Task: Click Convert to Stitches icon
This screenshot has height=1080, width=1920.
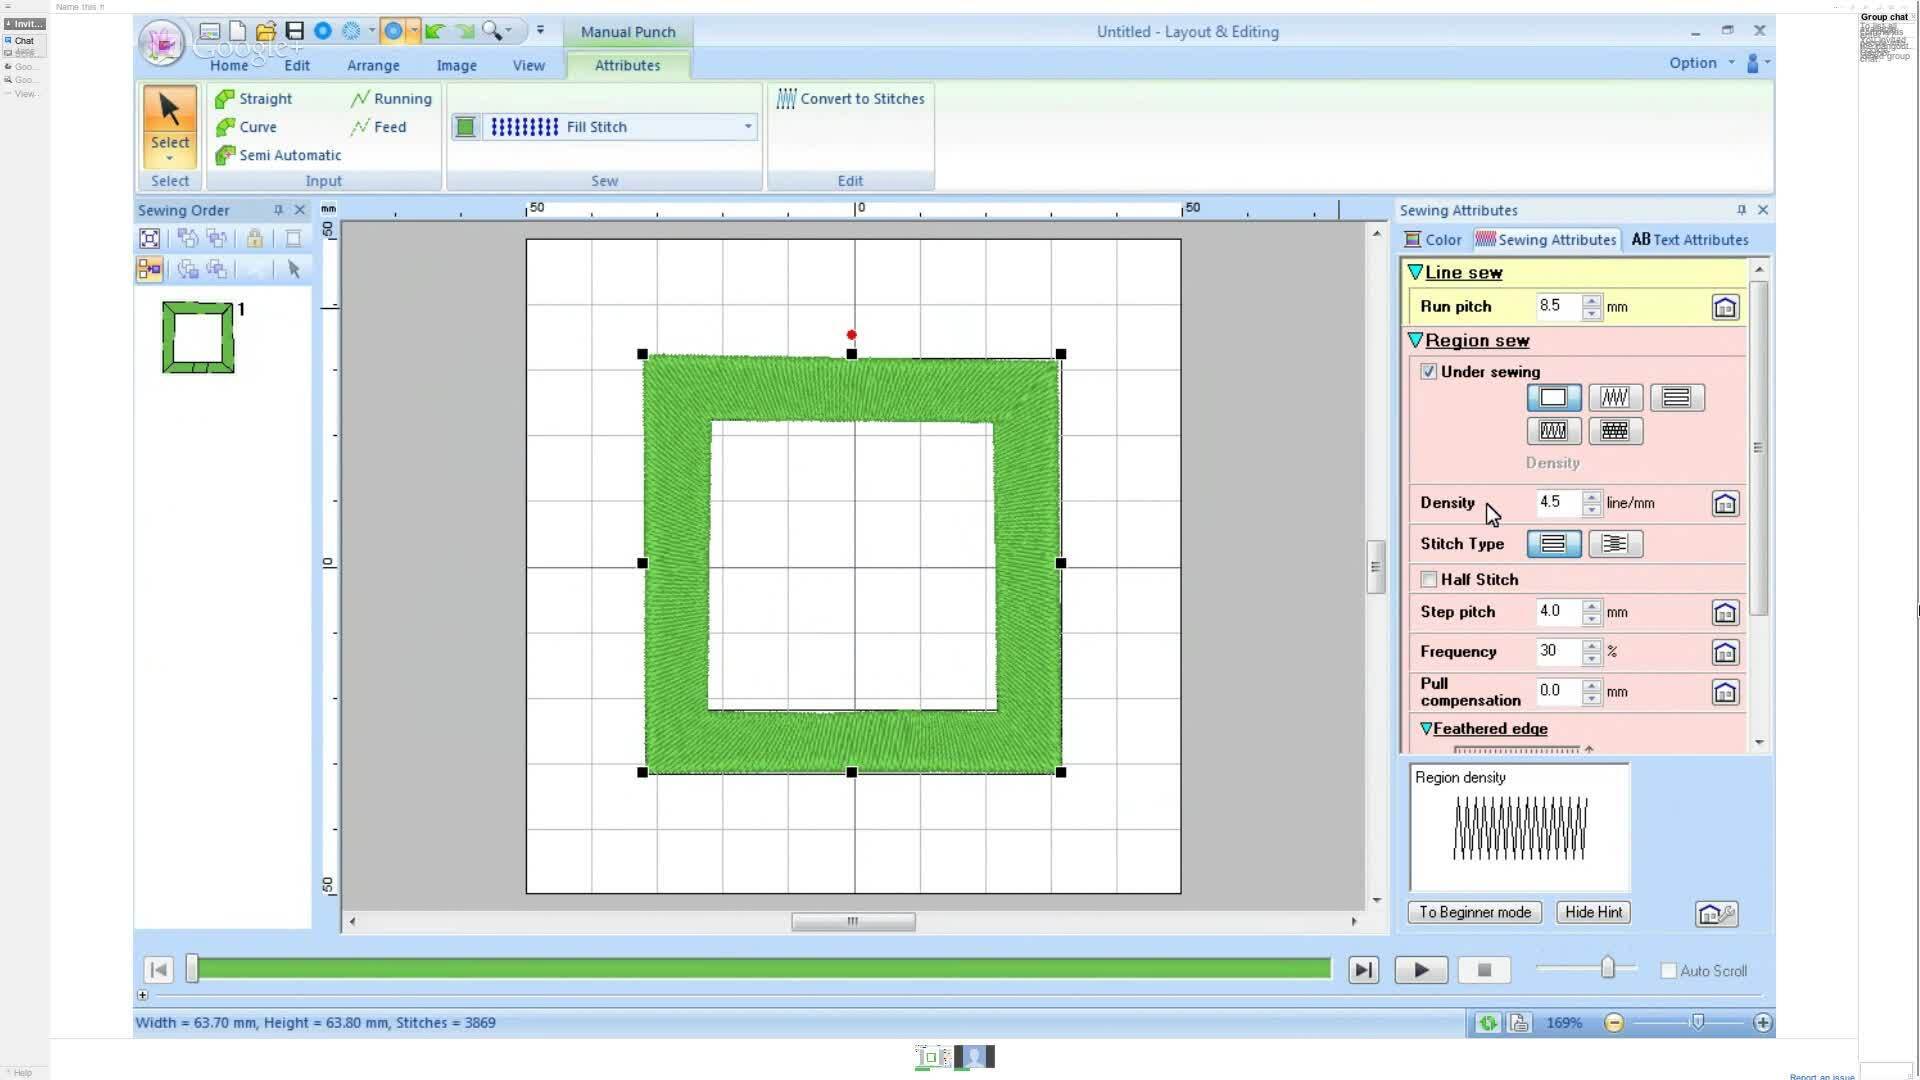Action: (787, 99)
